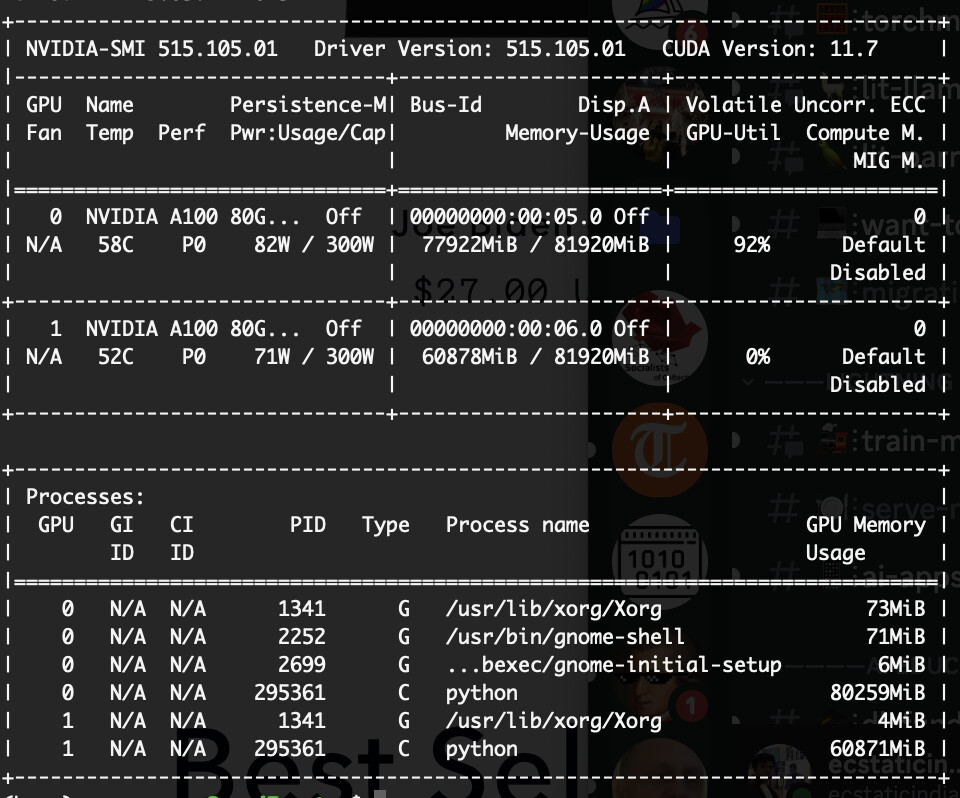Click memory usage 60878MiB / 81920MiB

click(x=536, y=357)
